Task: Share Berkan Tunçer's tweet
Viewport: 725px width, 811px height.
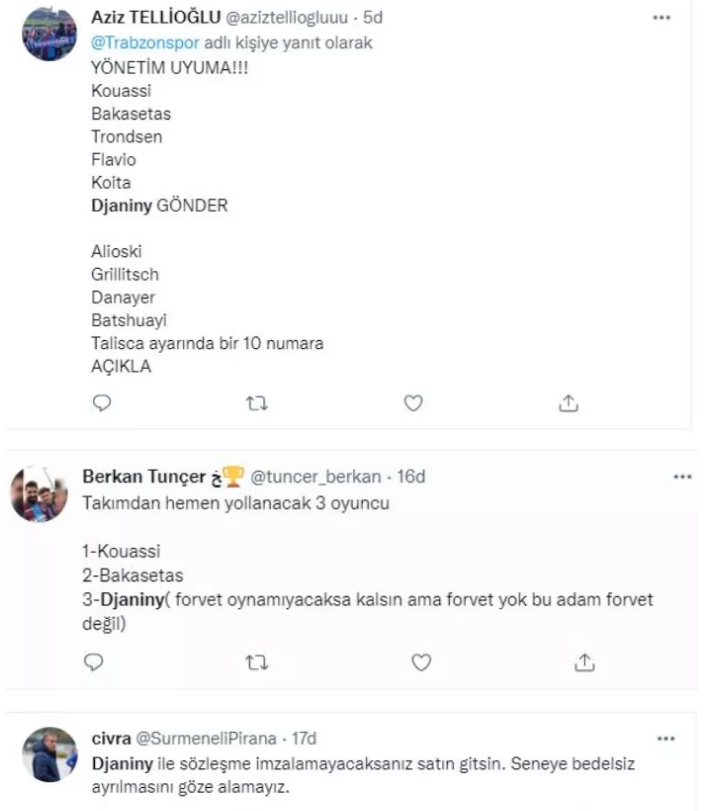Action: (586, 662)
